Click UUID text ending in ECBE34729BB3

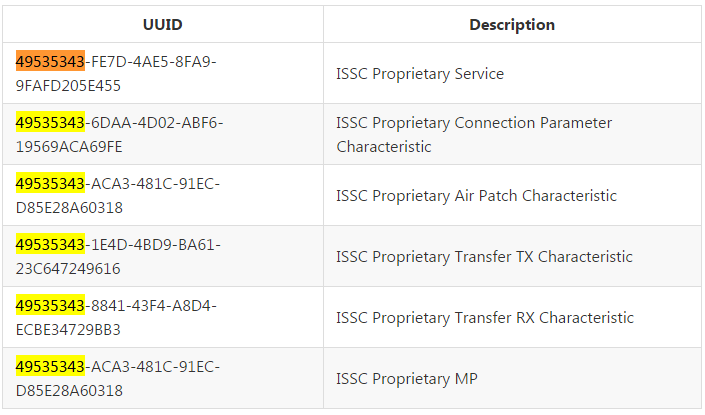coord(69,330)
